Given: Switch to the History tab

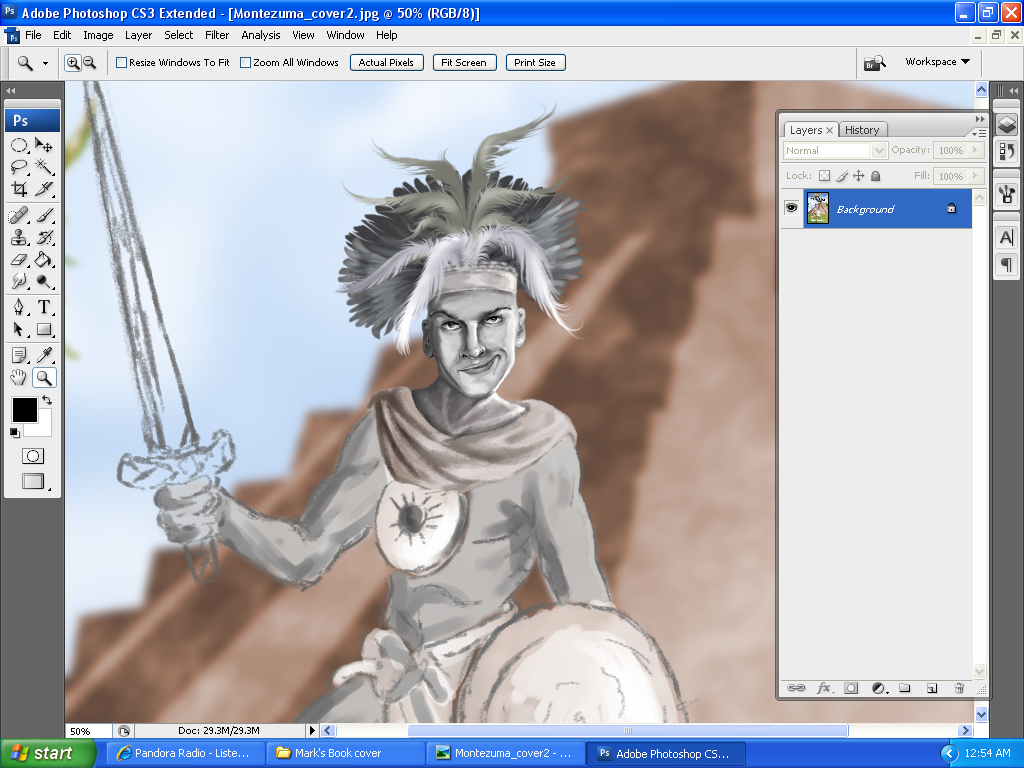Looking at the screenshot, I should [862, 130].
